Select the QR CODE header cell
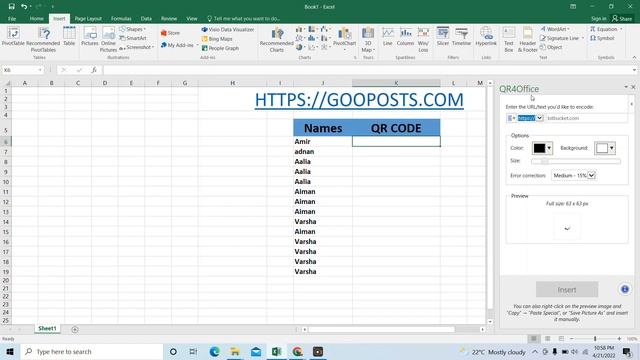The image size is (640, 360). coord(396,128)
